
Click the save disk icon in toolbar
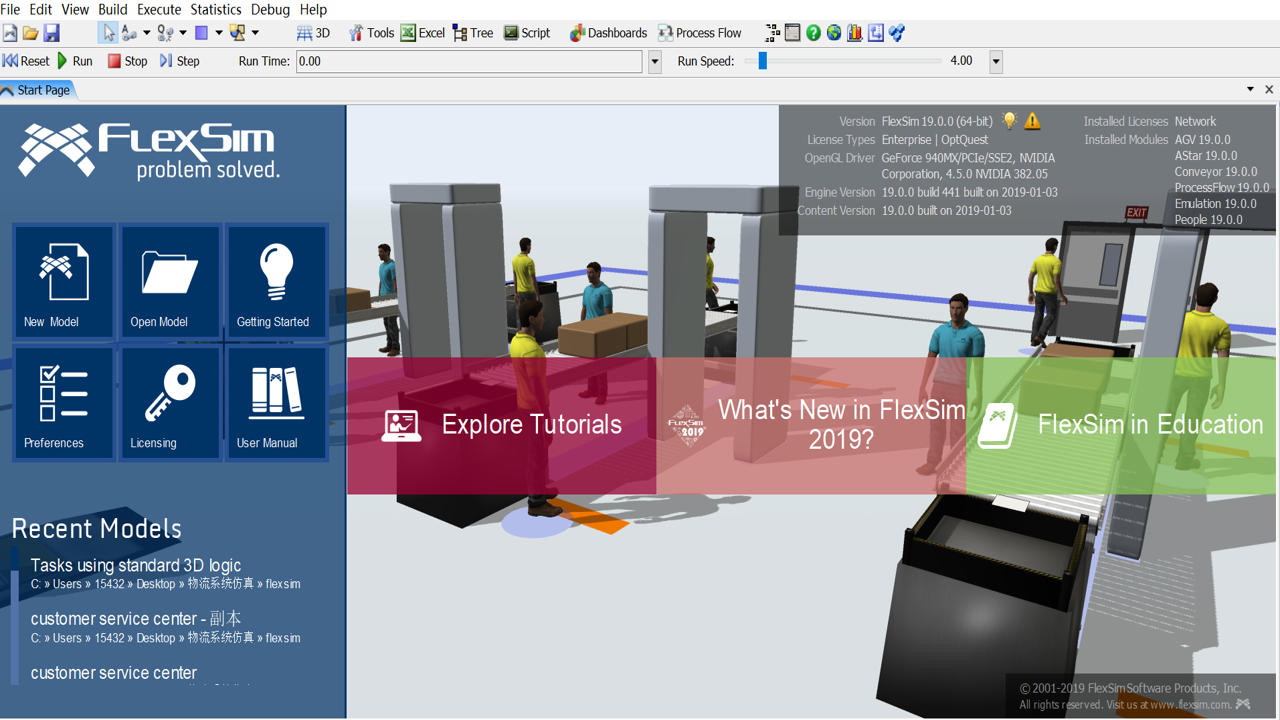(x=52, y=33)
